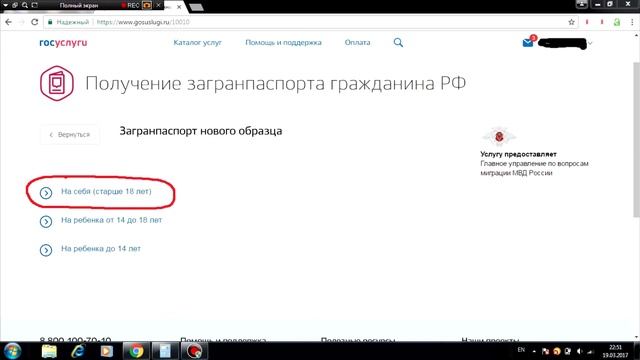The image size is (640, 360).
Task: Click 'Главное управление по вопросам миграции МВД России' text
Action: [x=534, y=168]
